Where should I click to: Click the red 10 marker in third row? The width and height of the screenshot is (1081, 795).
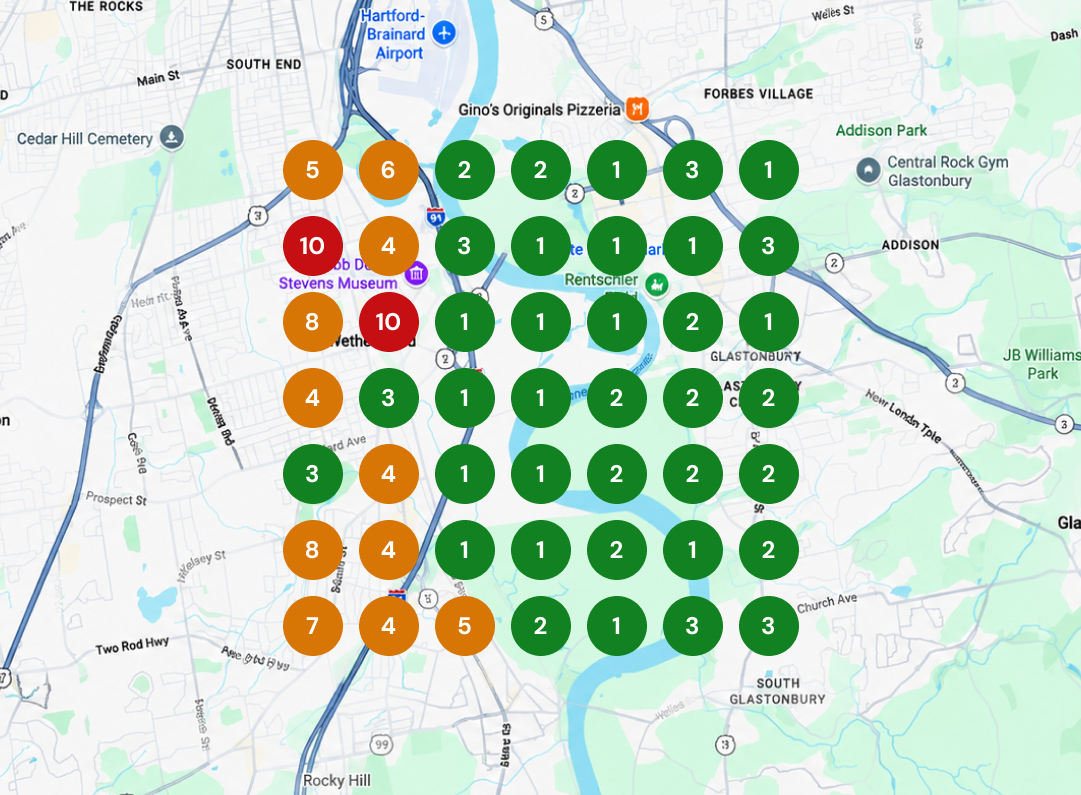point(388,321)
